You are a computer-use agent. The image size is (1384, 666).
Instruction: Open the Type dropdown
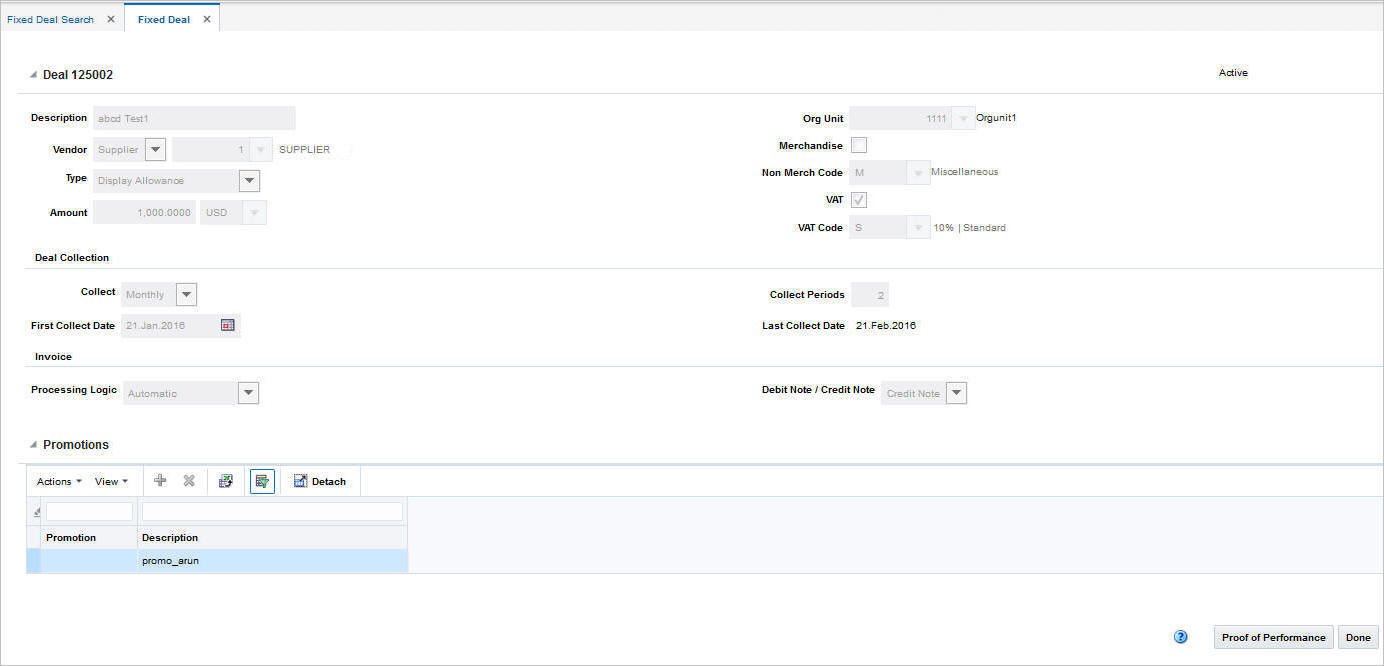click(248, 180)
